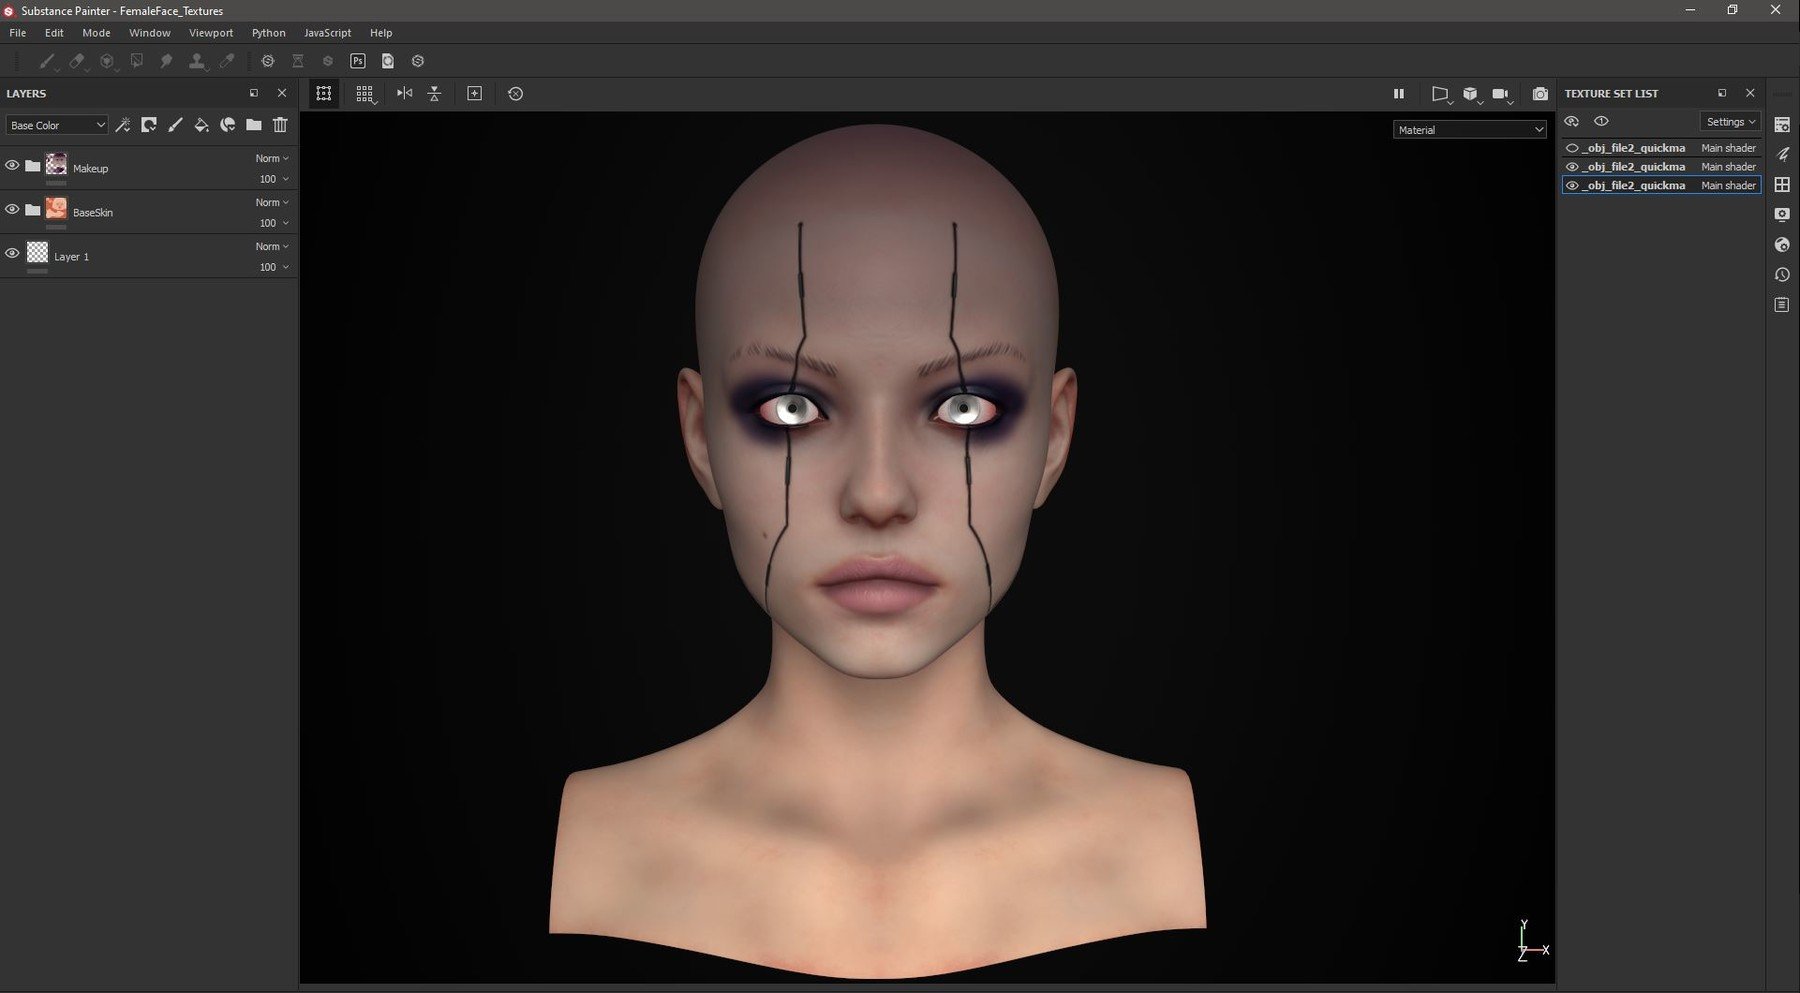Open Makeup layer opacity 100 dropdown
Viewport: 1800px width, 993px height.
point(274,179)
